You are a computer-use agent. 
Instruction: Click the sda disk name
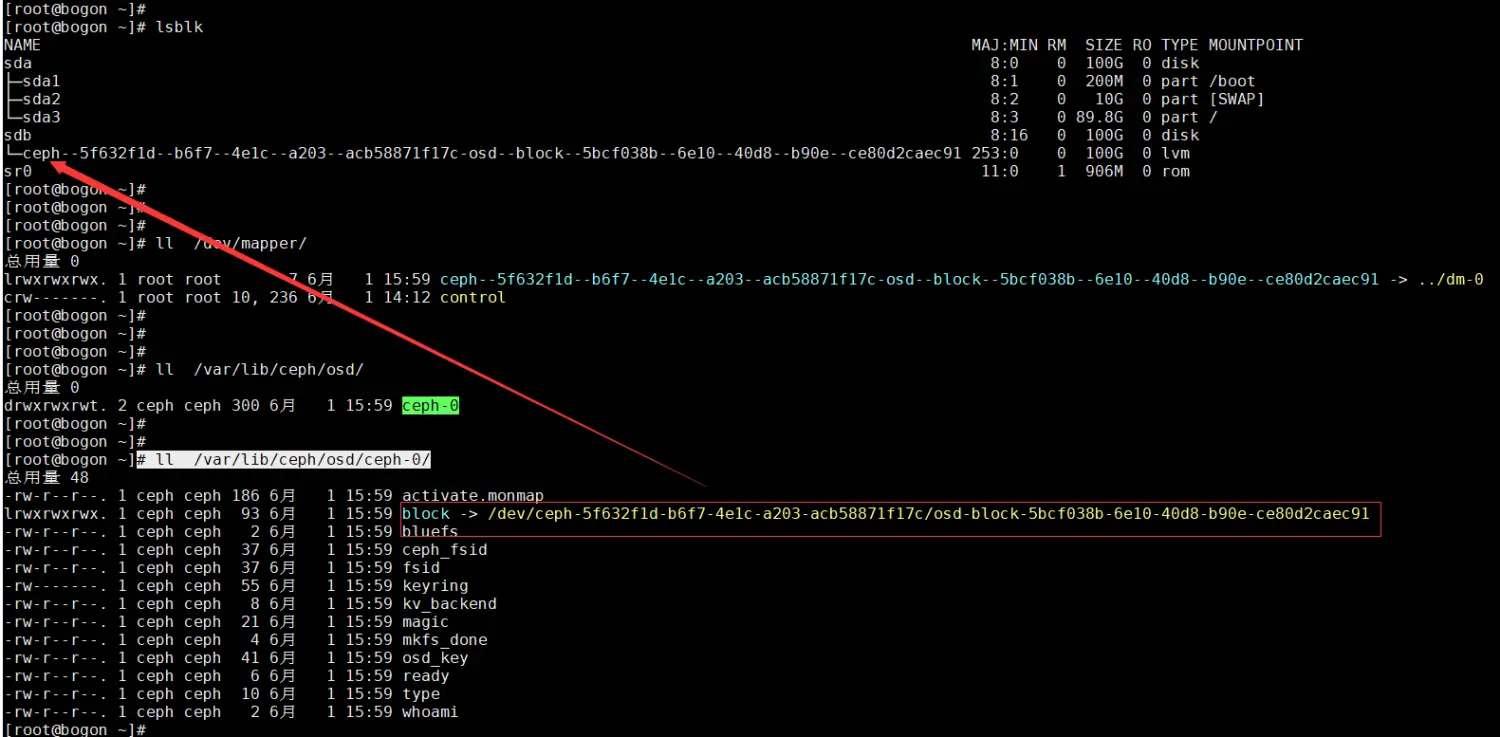click(18, 63)
